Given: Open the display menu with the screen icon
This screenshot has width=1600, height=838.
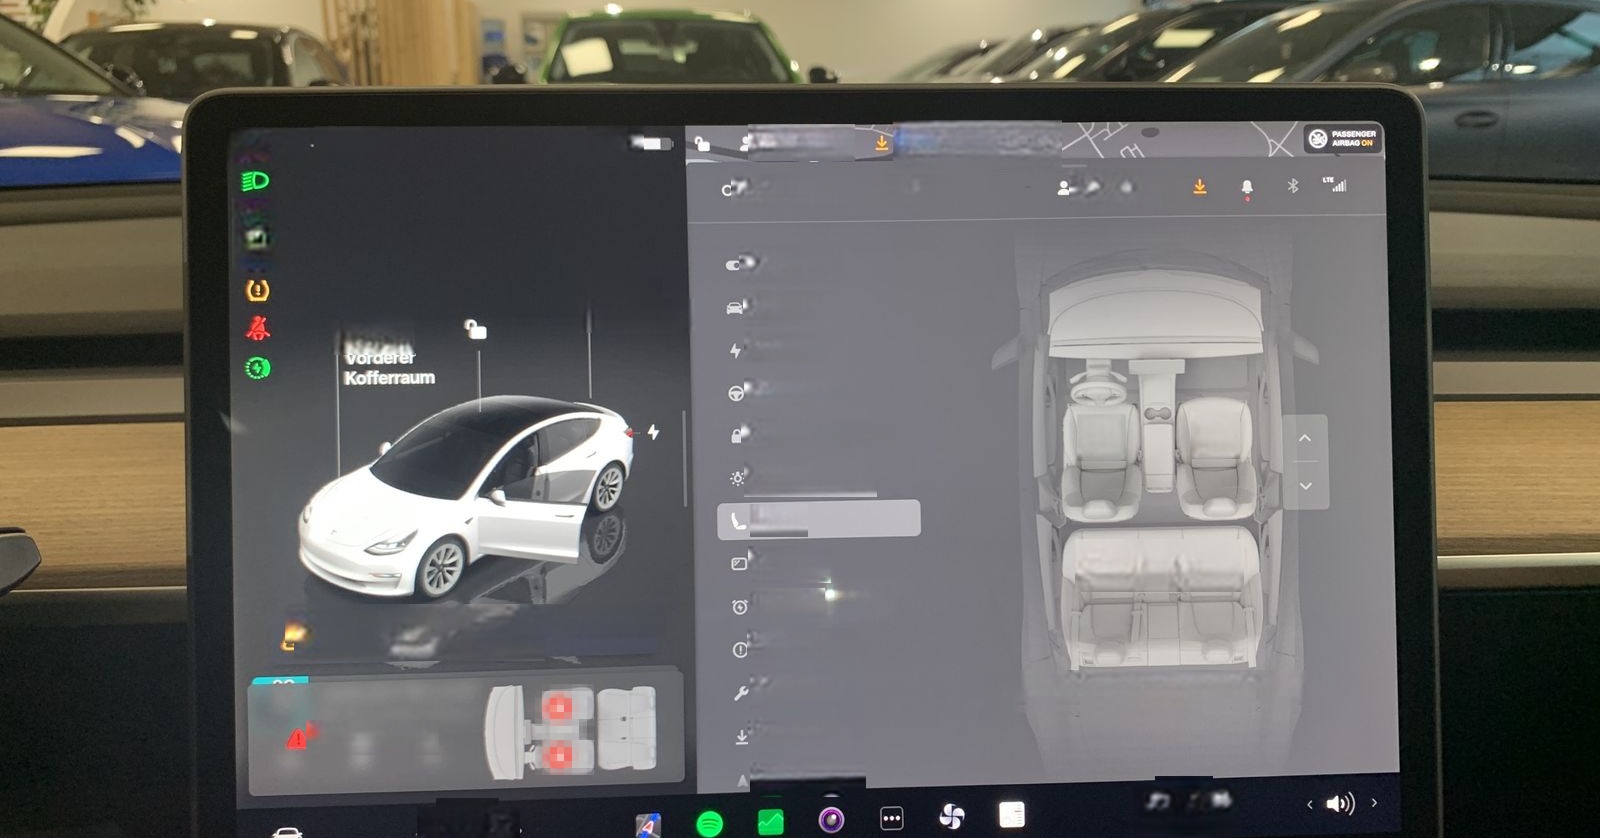Looking at the screenshot, I should (x=739, y=563).
